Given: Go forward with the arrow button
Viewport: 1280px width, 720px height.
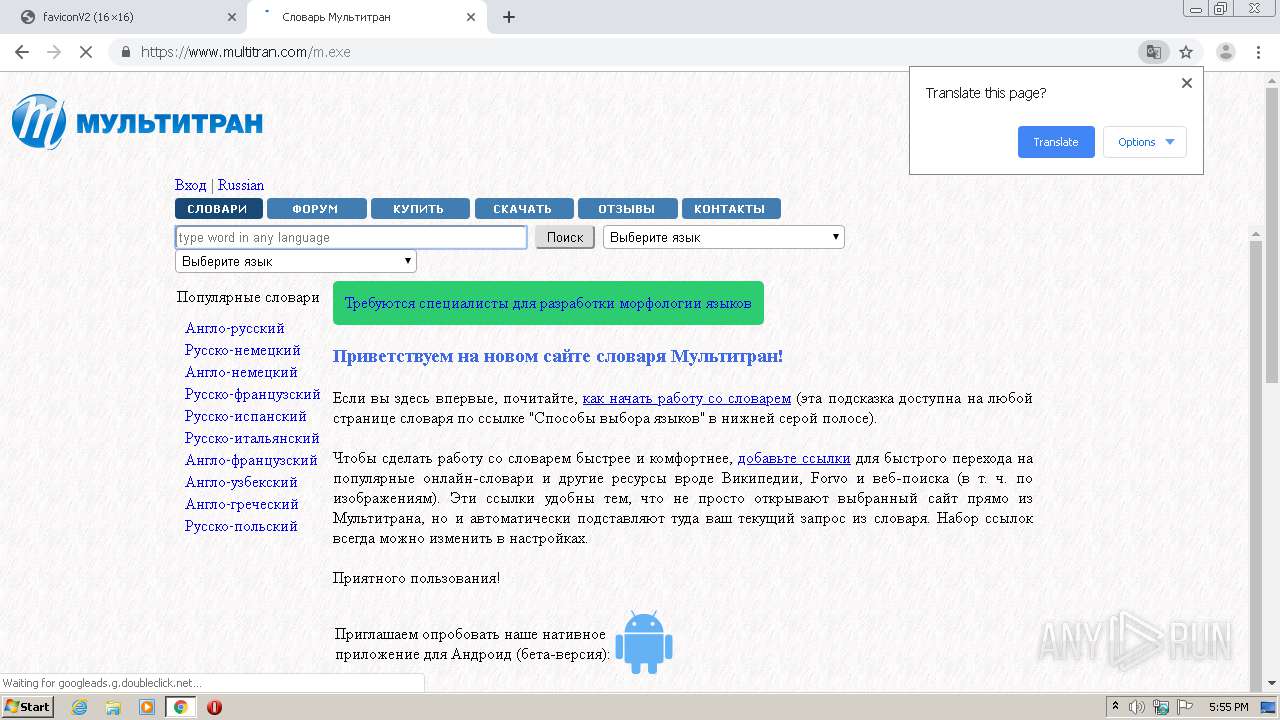Looking at the screenshot, I should (x=54, y=52).
